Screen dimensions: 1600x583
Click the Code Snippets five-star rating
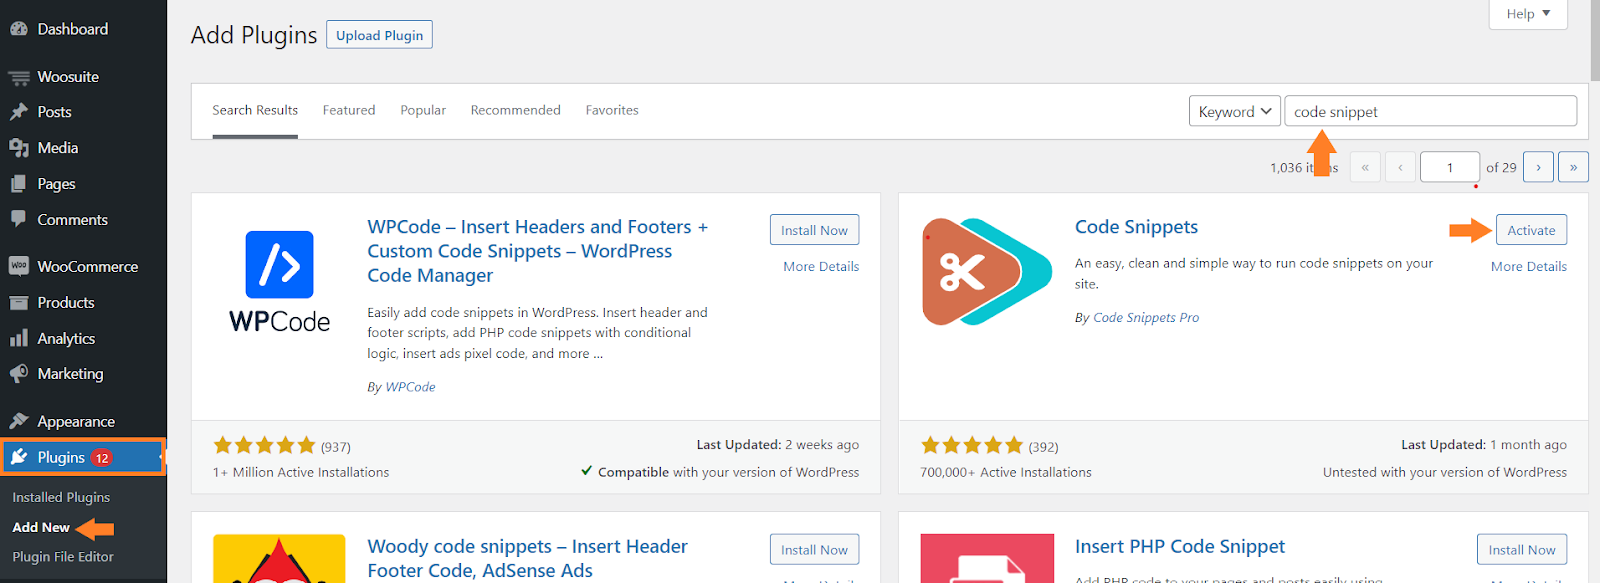pyautogui.click(x=973, y=445)
